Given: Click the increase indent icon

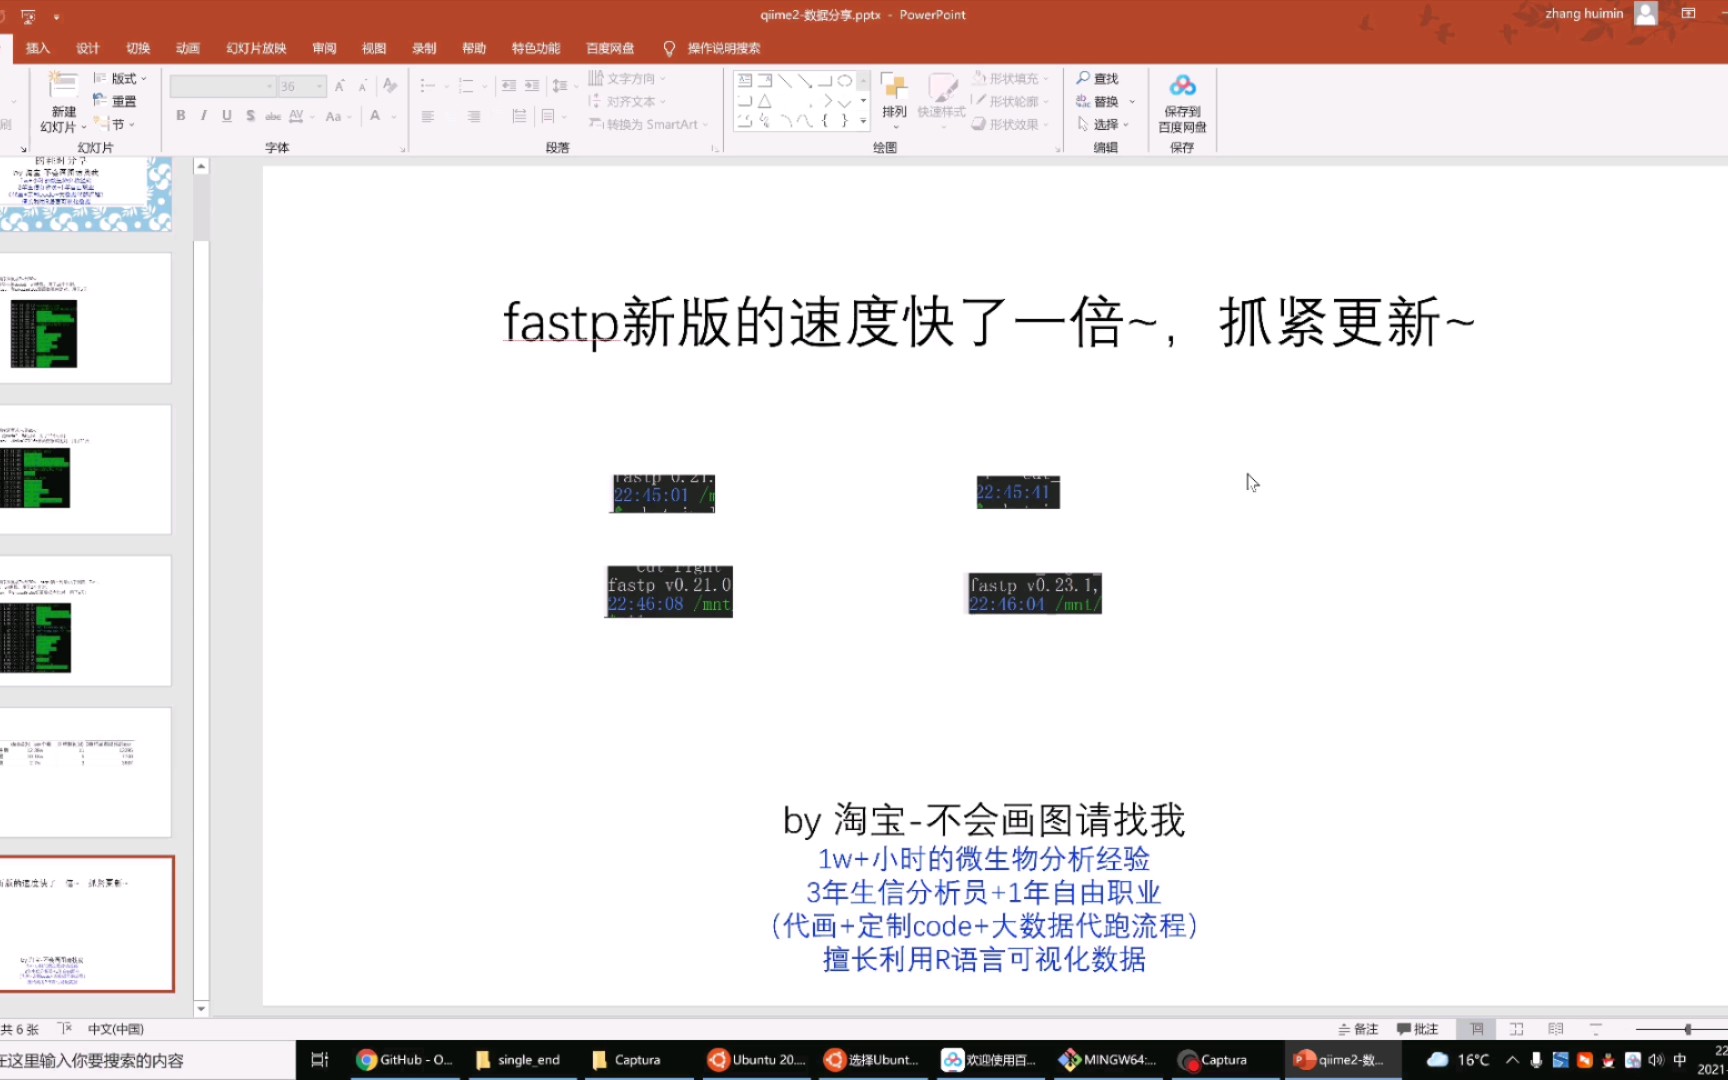Looking at the screenshot, I should click(x=532, y=86).
